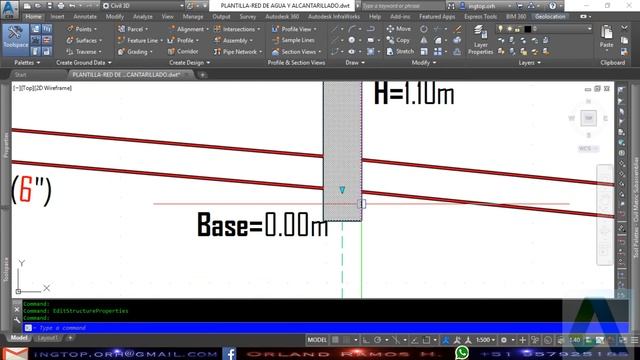Switch to the Annotate ribbon tab
Screen dimensions: 640x360
point(85,17)
